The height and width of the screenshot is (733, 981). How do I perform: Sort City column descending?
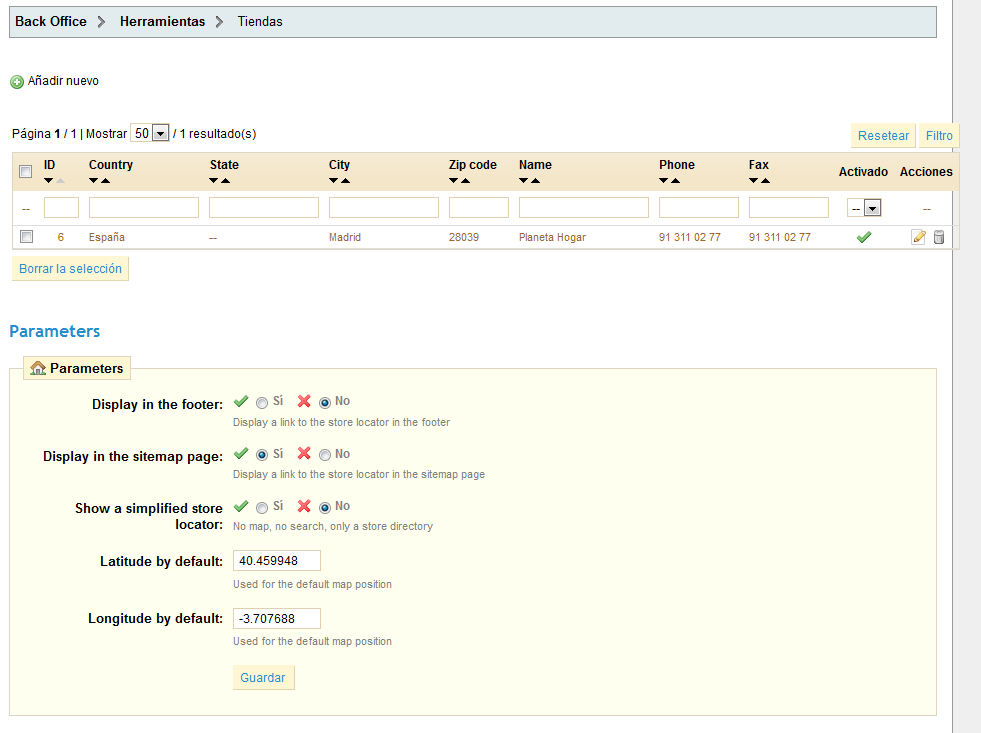pyautogui.click(x=333, y=181)
